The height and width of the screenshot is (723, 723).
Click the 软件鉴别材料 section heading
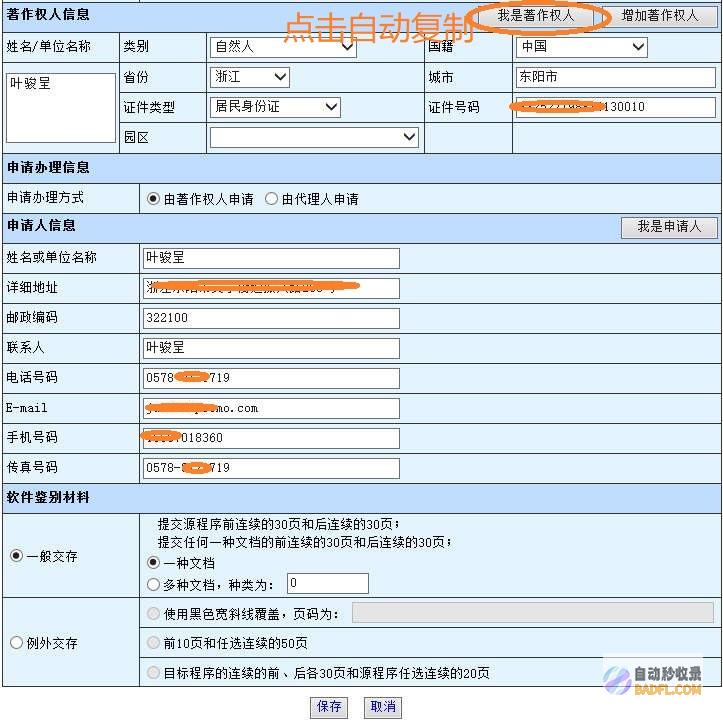(x=48, y=498)
